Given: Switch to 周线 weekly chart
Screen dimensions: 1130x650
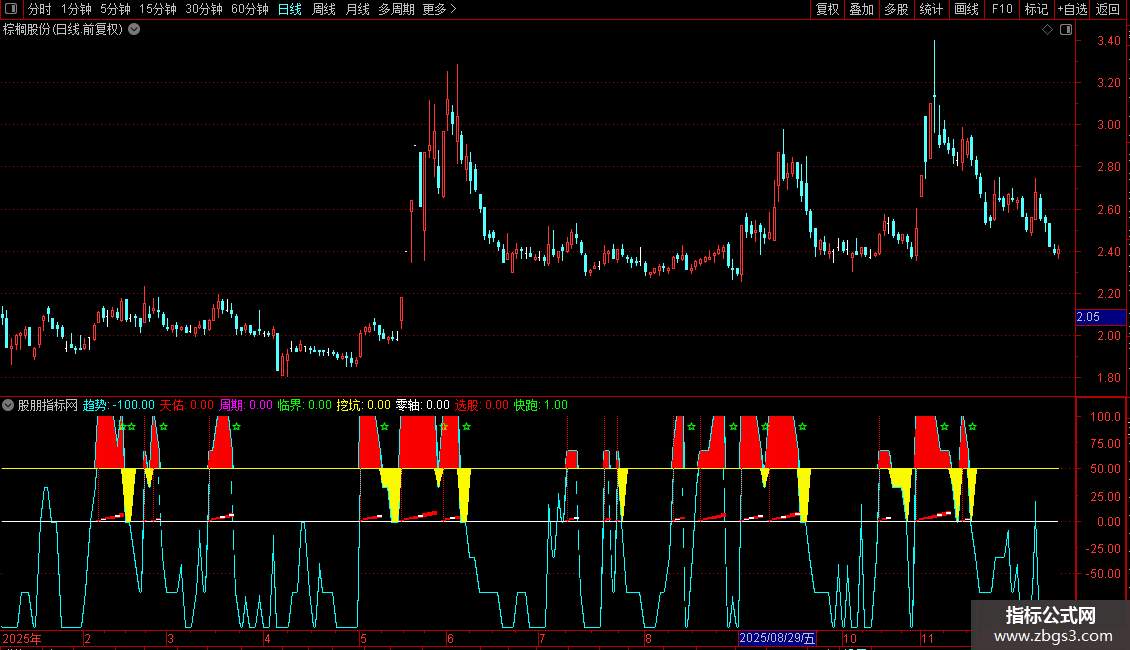Looking at the screenshot, I should click(324, 9).
